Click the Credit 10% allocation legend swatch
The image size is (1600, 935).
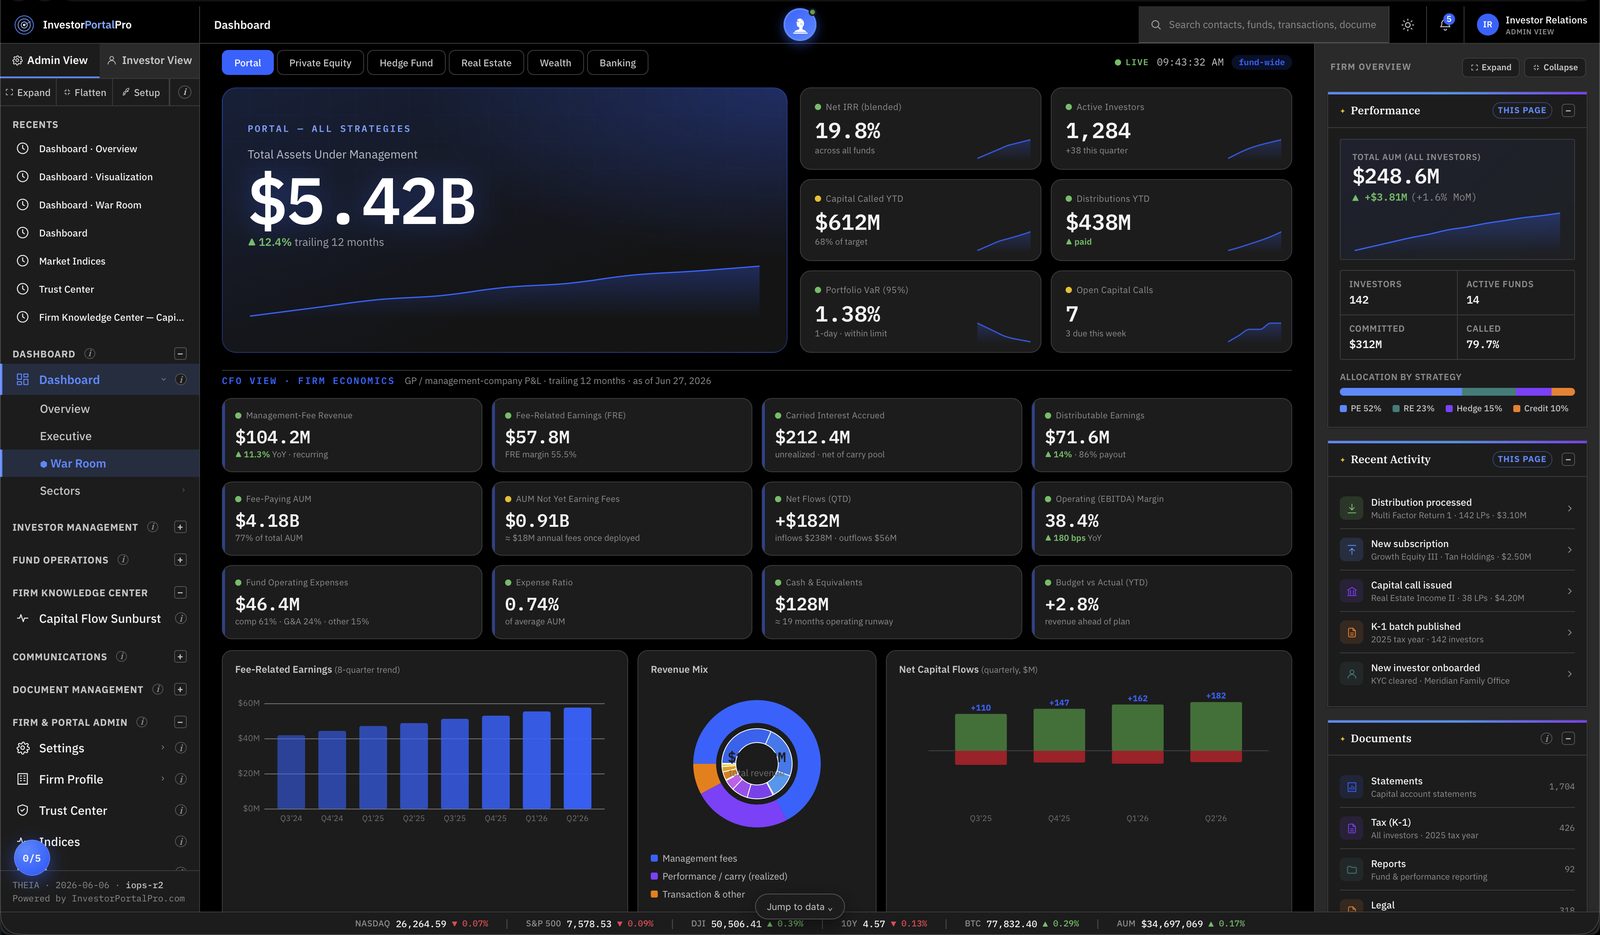pyautogui.click(x=1516, y=408)
